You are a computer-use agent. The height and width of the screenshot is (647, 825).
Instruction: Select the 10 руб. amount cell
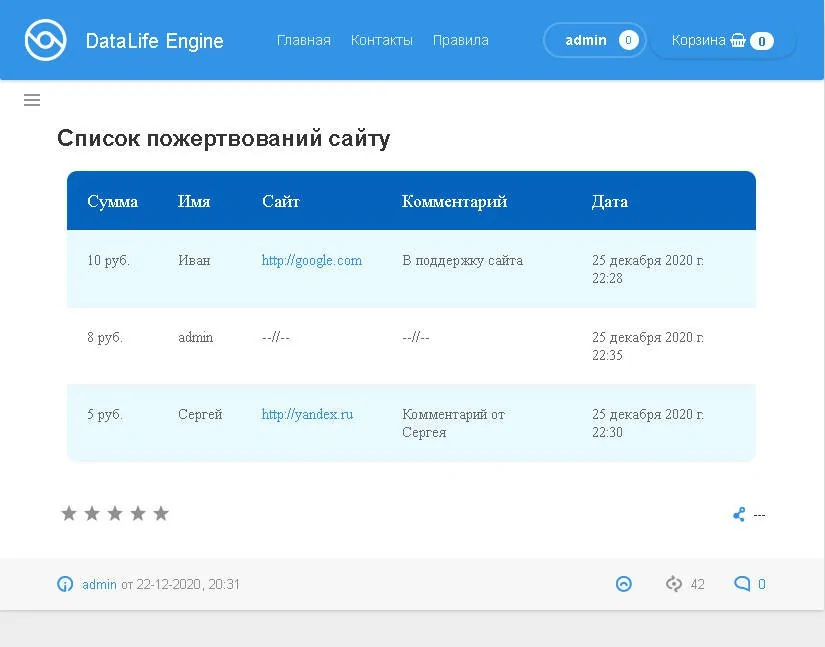coord(108,260)
